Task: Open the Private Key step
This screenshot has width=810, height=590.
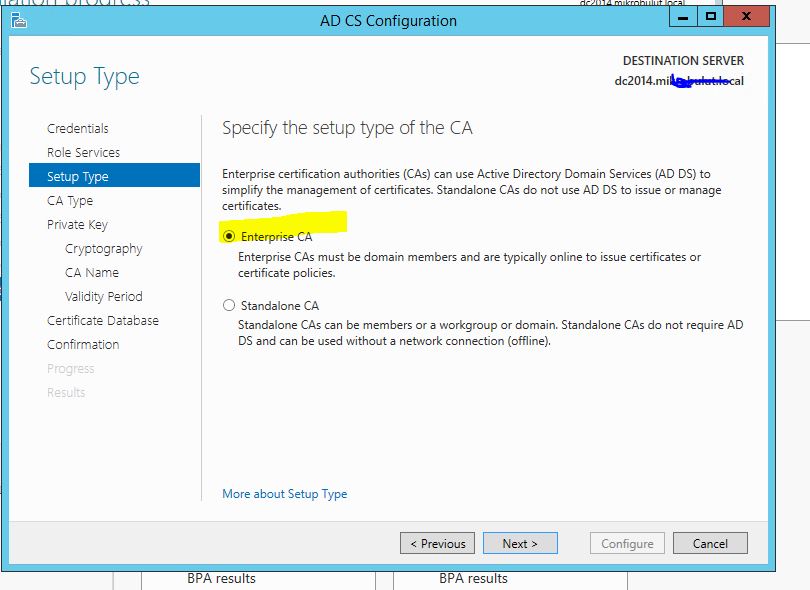Action: (77, 225)
